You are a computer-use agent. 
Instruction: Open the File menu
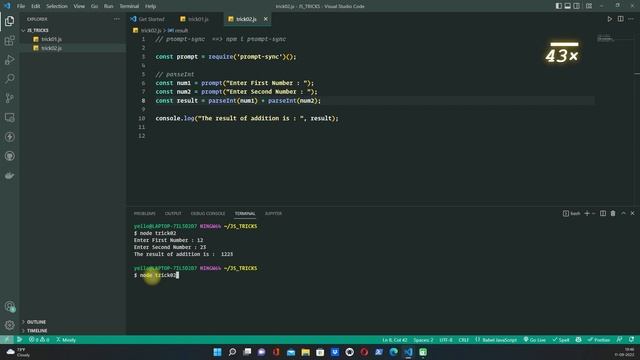21,6
